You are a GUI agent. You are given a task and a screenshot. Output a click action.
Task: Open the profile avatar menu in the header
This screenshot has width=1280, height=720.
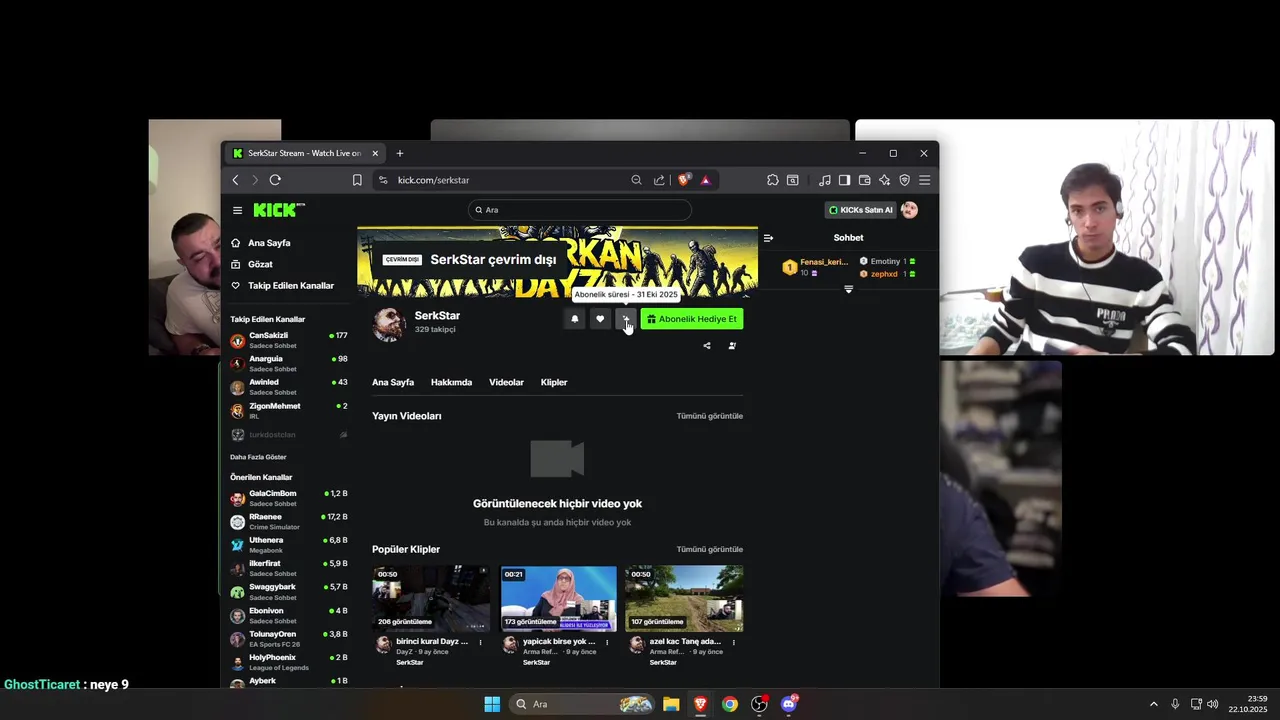click(x=909, y=210)
